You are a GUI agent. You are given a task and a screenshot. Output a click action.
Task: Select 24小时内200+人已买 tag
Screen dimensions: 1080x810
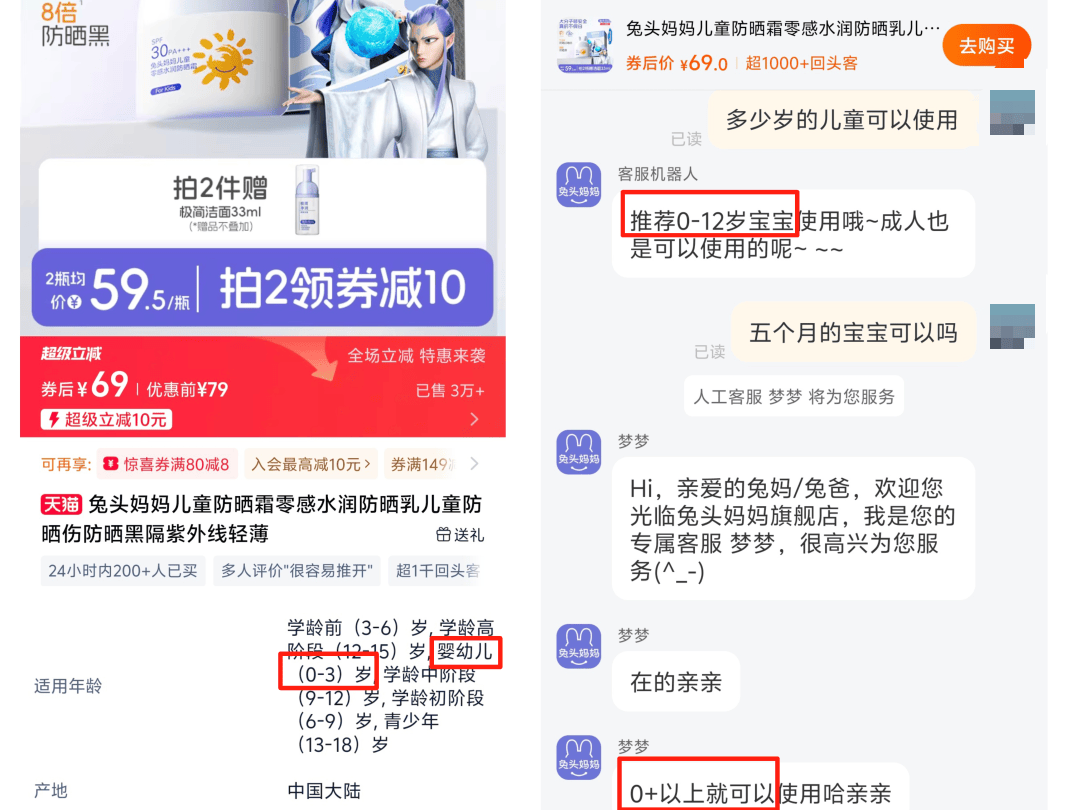[123, 571]
